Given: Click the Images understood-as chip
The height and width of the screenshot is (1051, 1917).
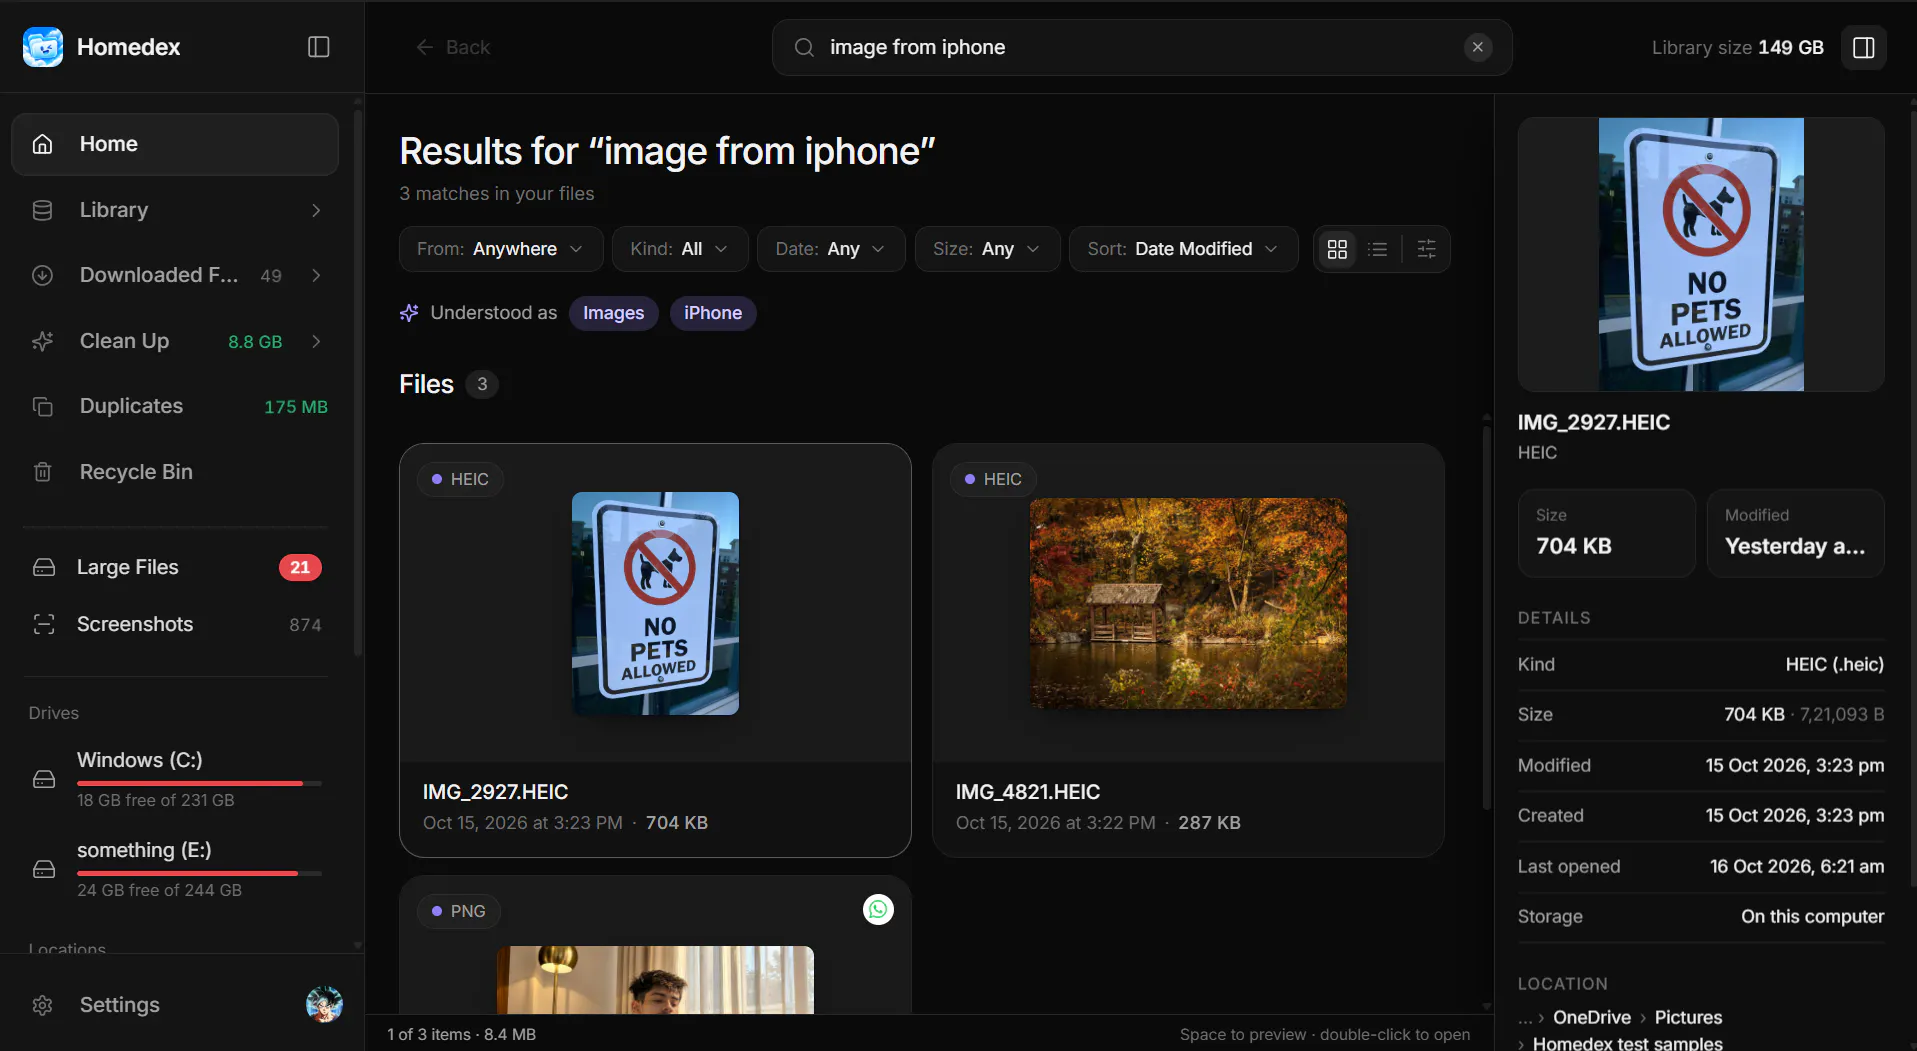Looking at the screenshot, I should coord(614,313).
